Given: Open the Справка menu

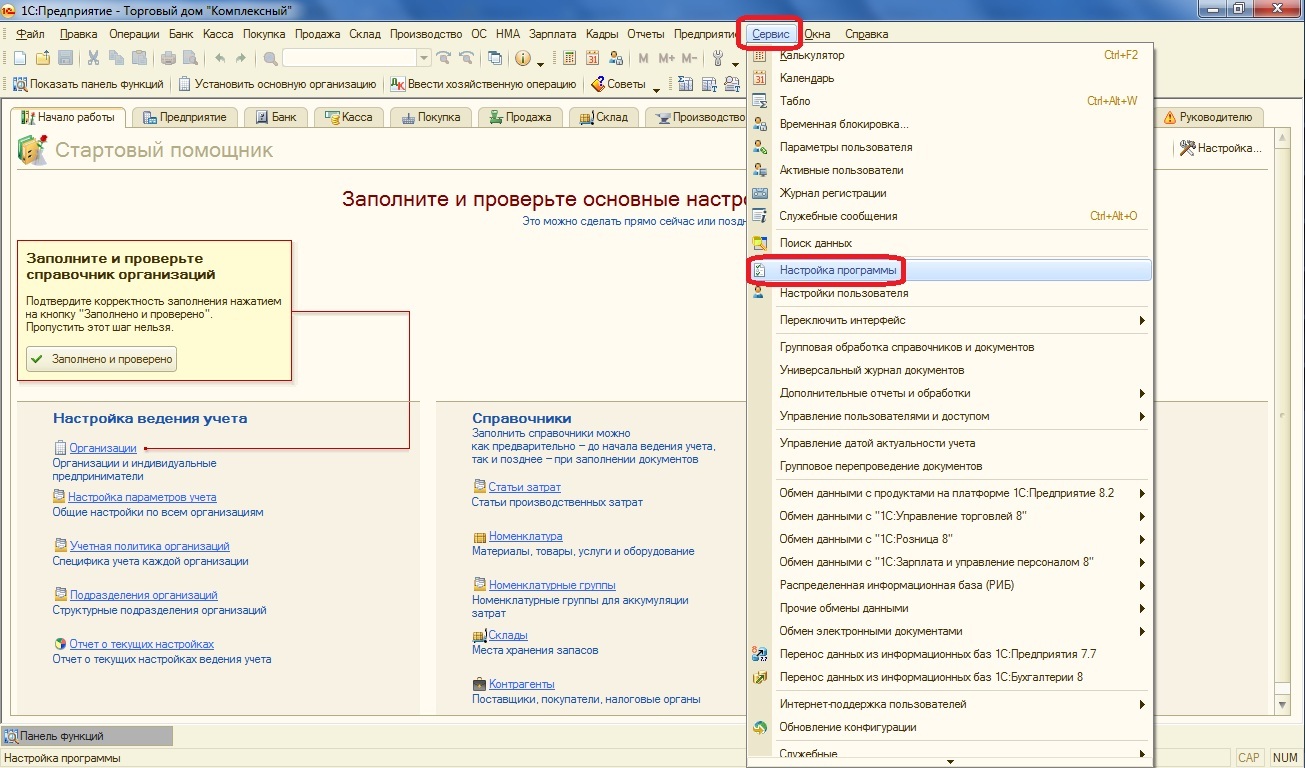Looking at the screenshot, I should coord(866,34).
